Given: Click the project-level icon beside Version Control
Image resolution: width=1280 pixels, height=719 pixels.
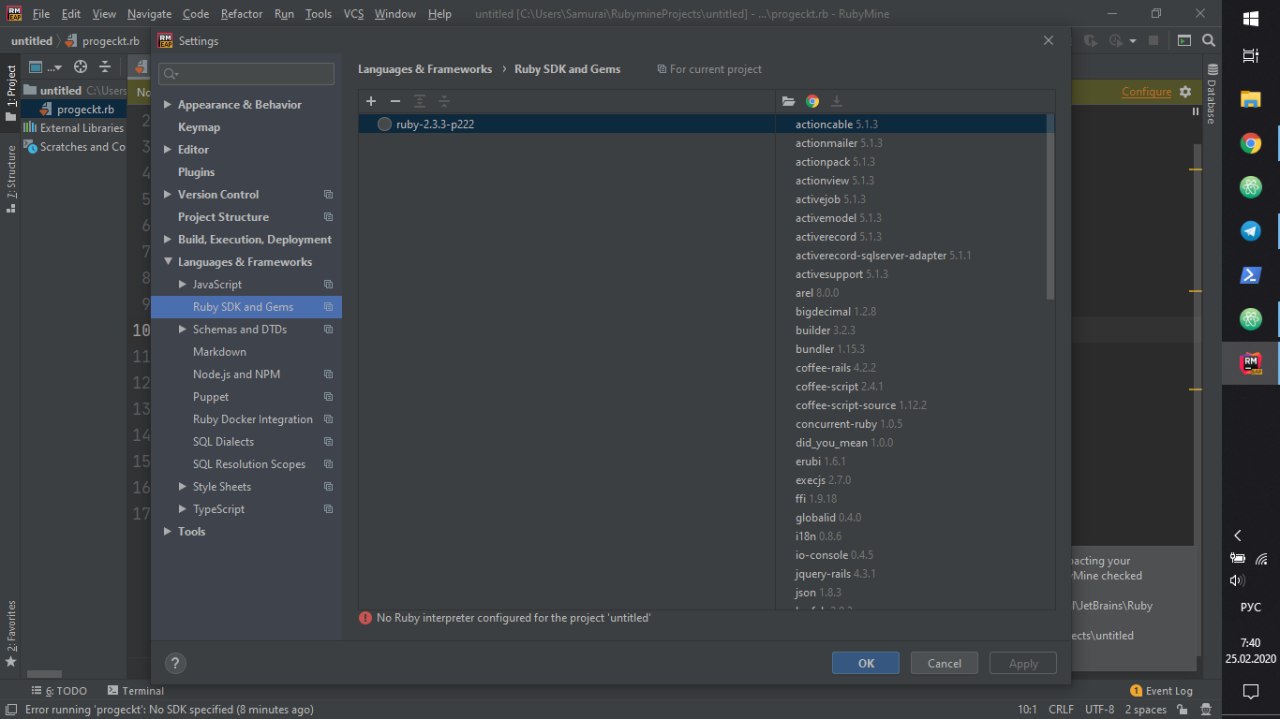Looking at the screenshot, I should pos(328,195).
